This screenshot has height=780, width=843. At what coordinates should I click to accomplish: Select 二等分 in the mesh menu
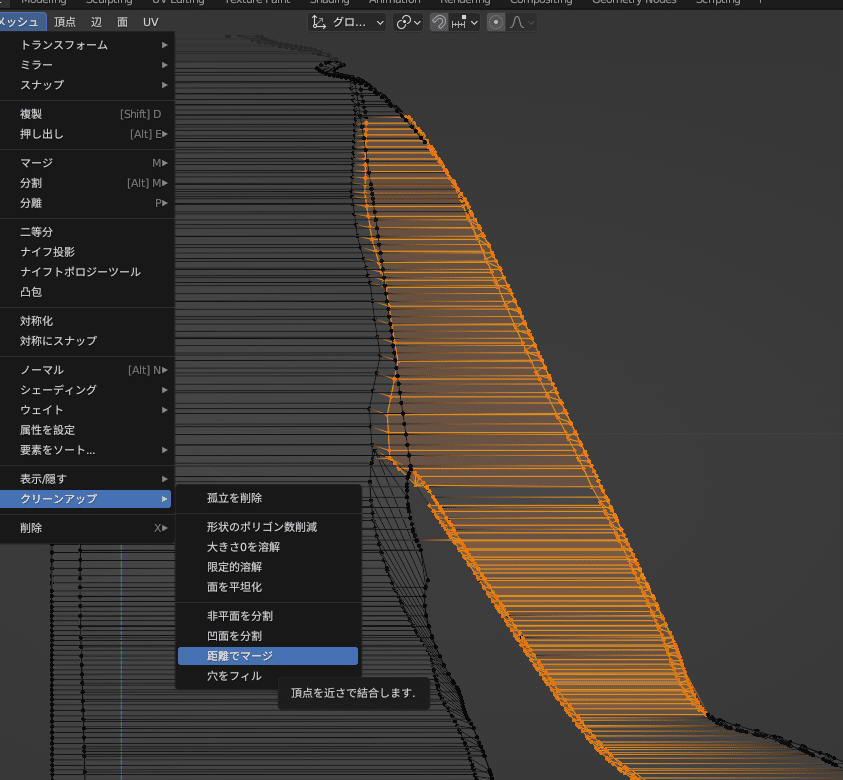86,232
